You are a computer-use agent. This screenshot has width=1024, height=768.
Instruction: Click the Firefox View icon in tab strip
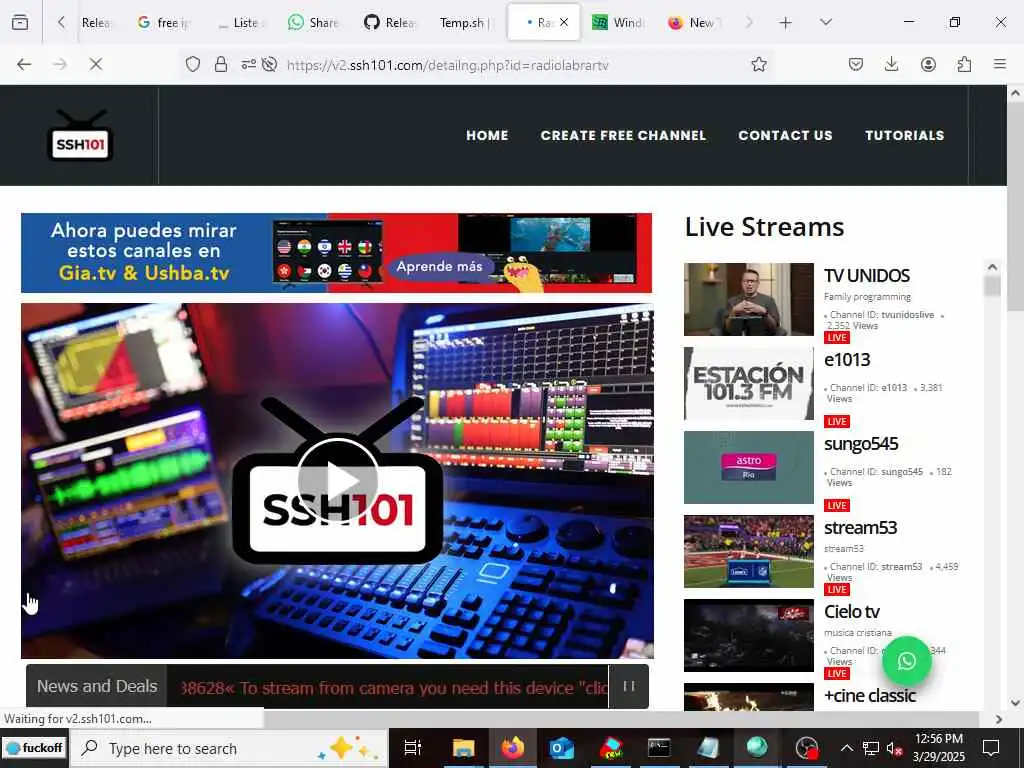[20, 22]
